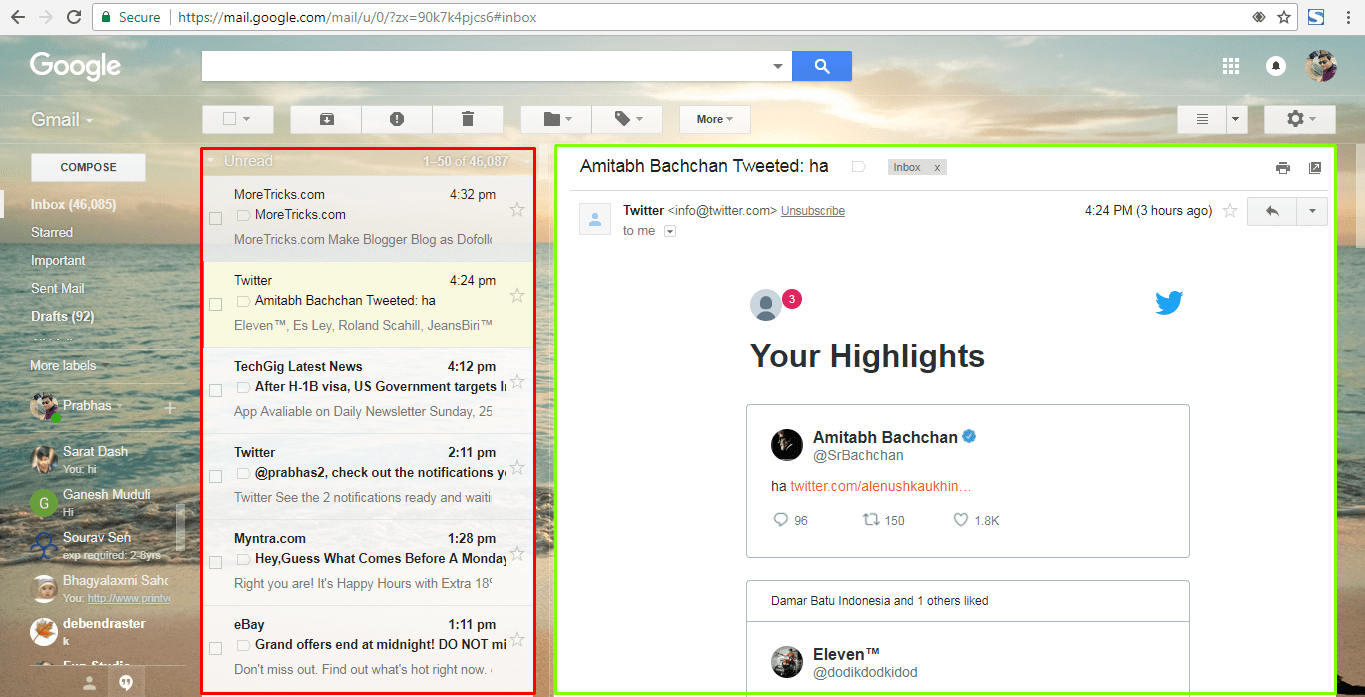1365x697 pixels.
Task: Select the eBay email checkbox
Action: (x=214, y=648)
